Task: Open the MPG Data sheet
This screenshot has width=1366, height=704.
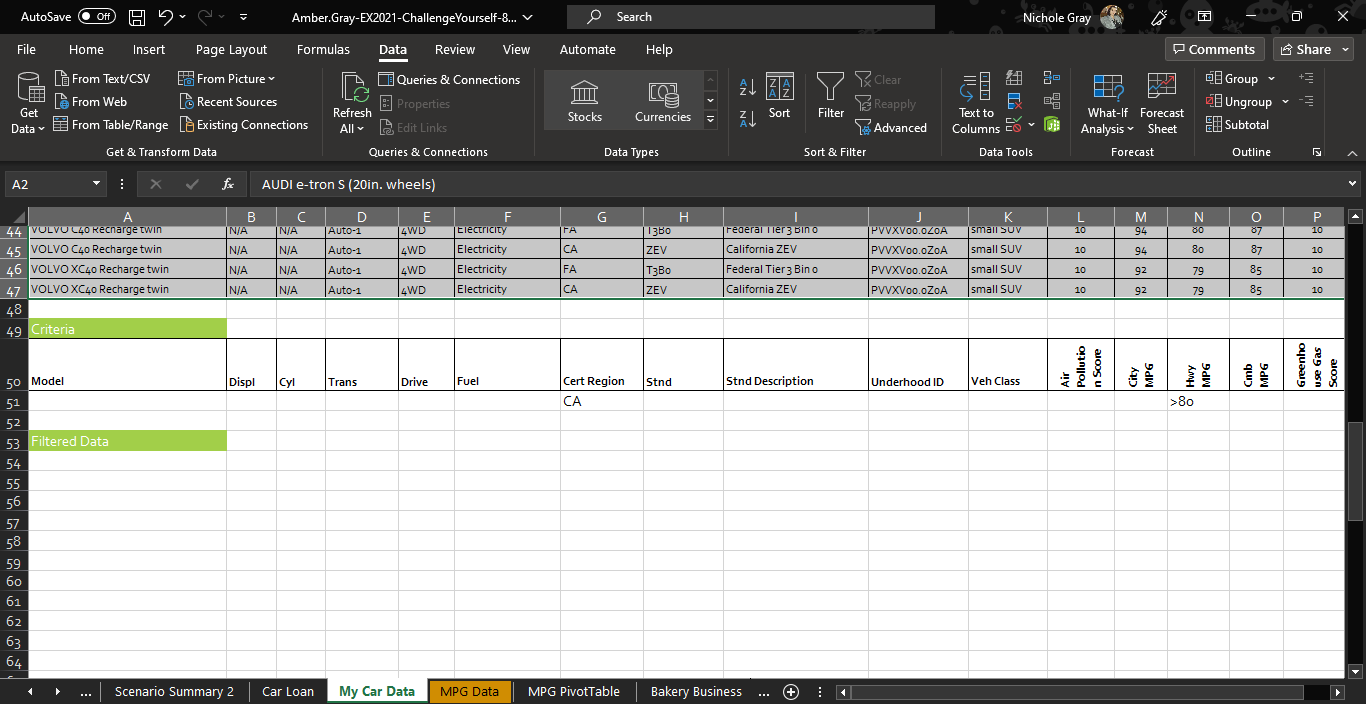Action: point(470,691)
